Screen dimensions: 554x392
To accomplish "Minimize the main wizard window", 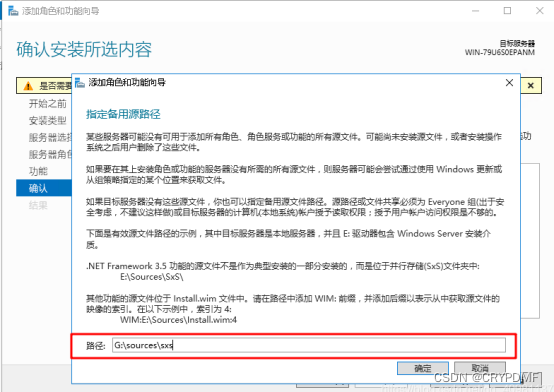I will (476, 11).
